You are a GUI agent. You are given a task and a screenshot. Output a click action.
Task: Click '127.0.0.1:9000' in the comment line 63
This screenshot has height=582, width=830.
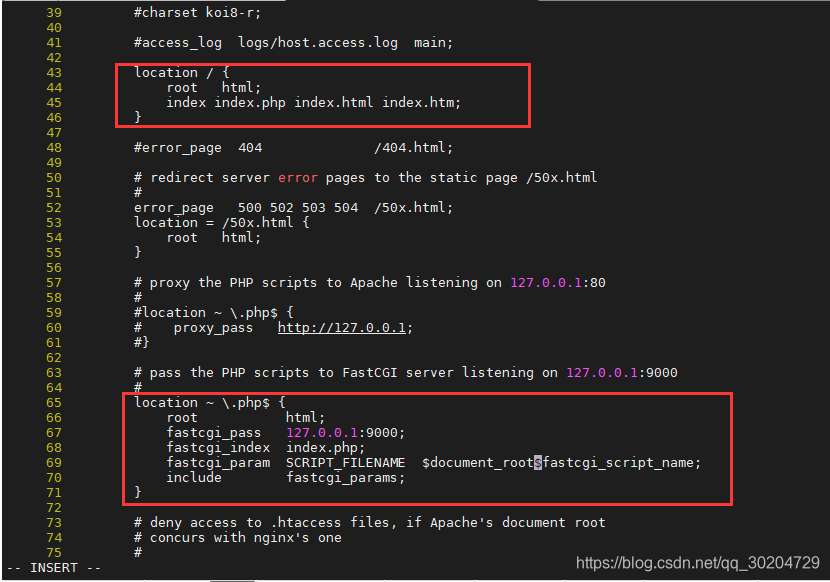tap(621, 373)
